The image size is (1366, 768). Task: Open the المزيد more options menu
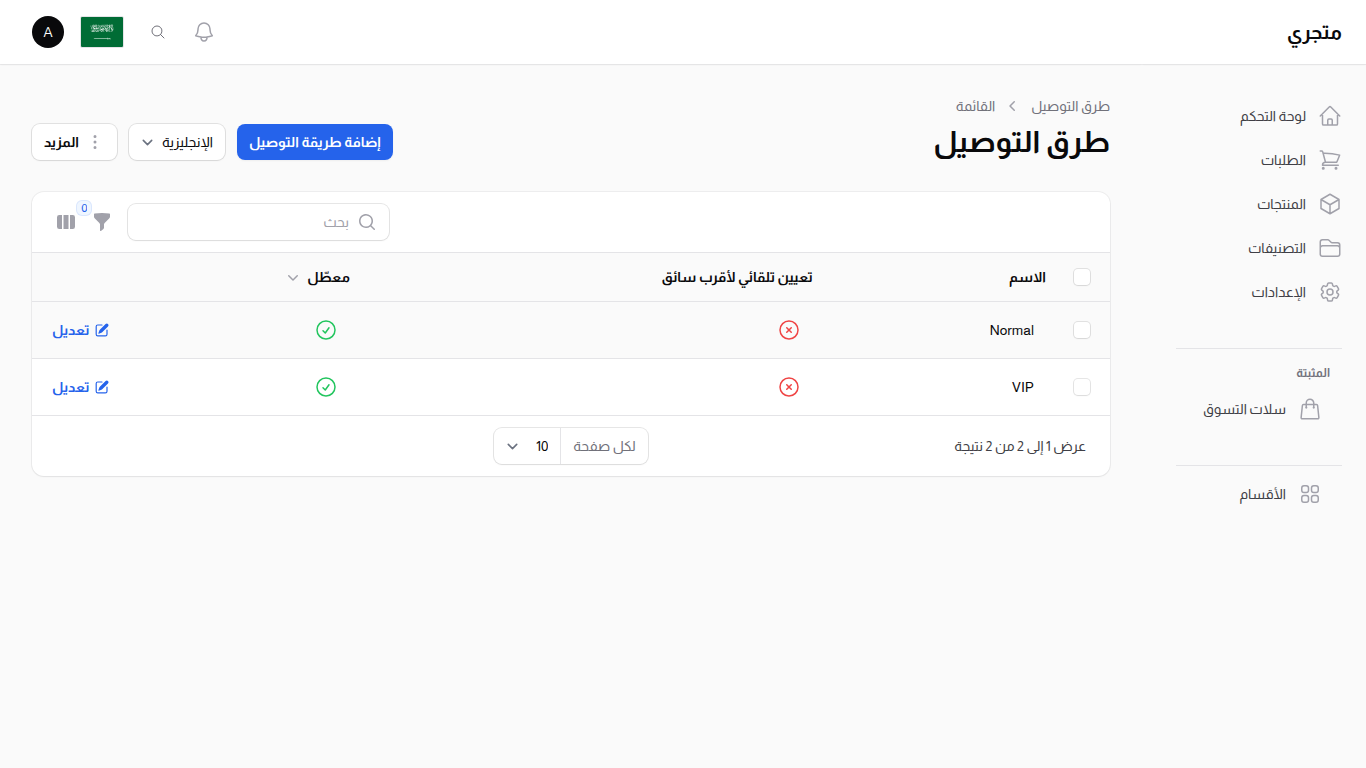[x=74, y=142]
